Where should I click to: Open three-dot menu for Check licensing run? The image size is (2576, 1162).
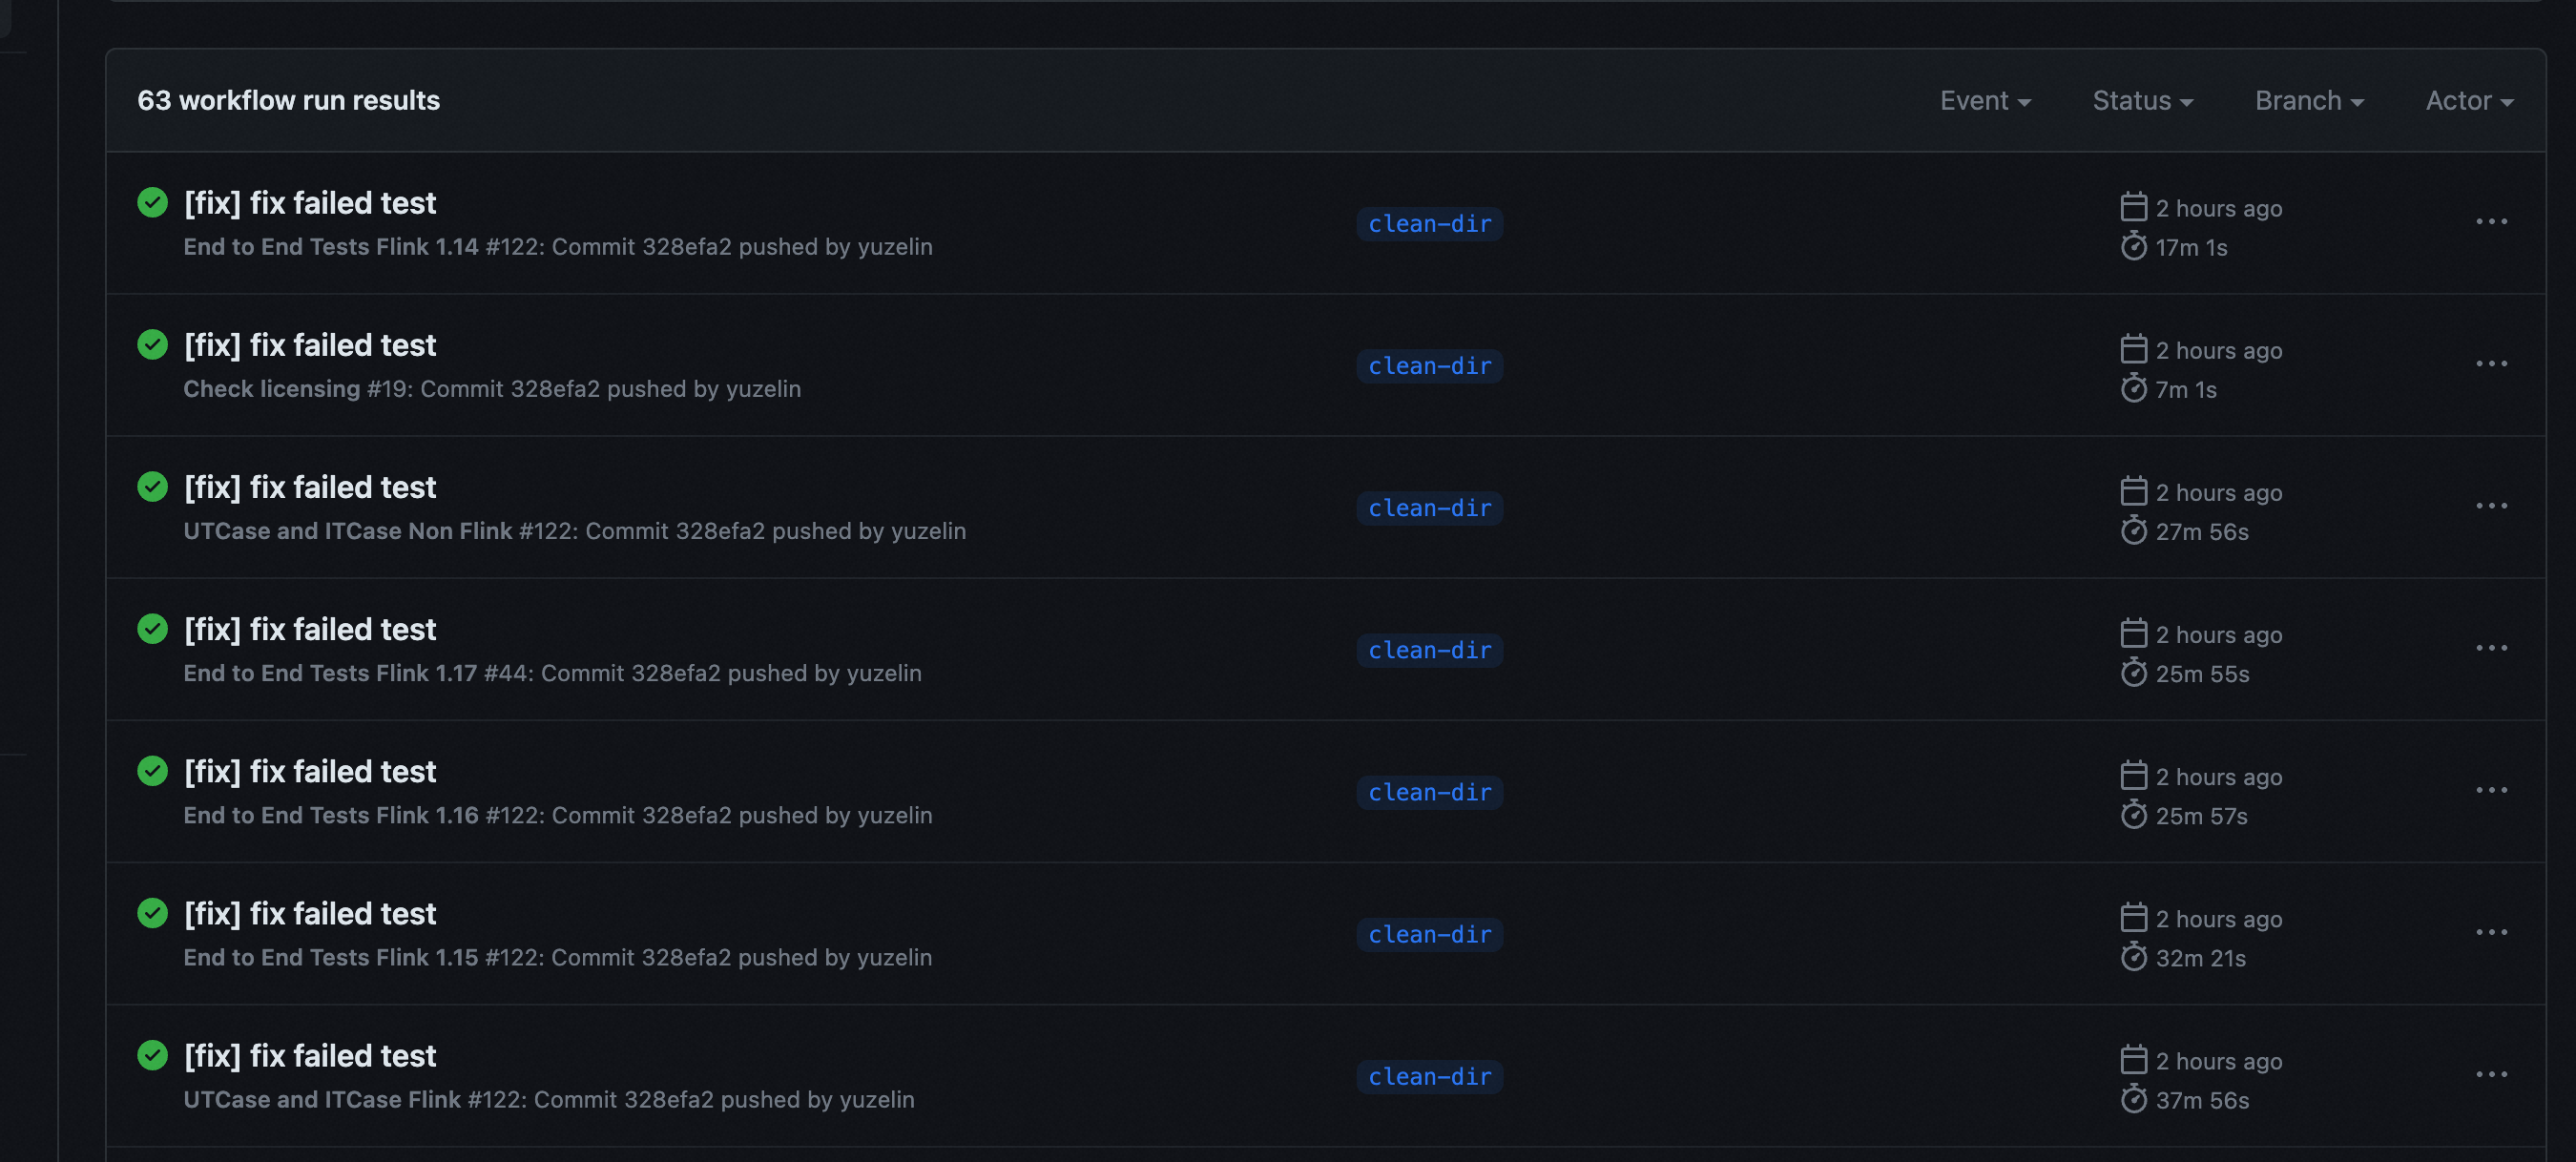[x=2491, y=364]
